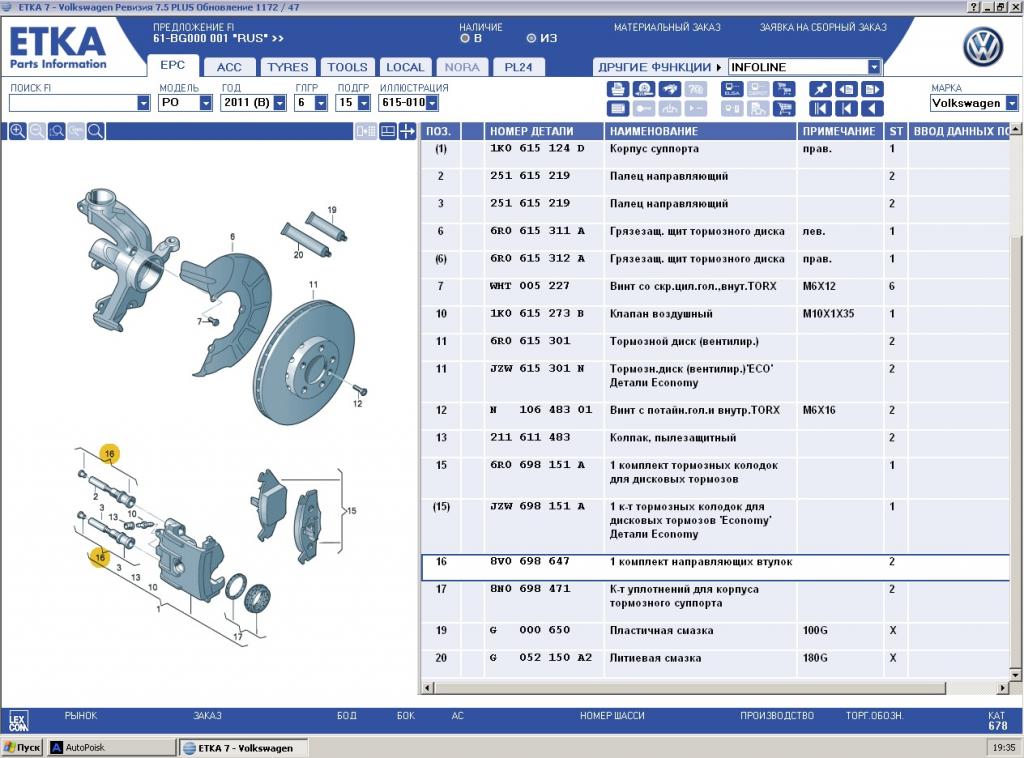Go to previous page with left page arrow icon
The image size is (1024, 758).
tap(846, 89)
